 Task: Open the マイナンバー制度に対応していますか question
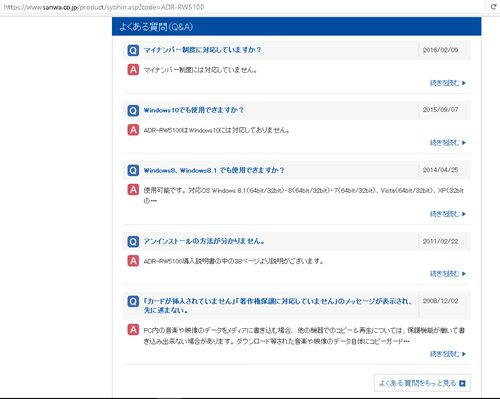[x=202, y=50]
